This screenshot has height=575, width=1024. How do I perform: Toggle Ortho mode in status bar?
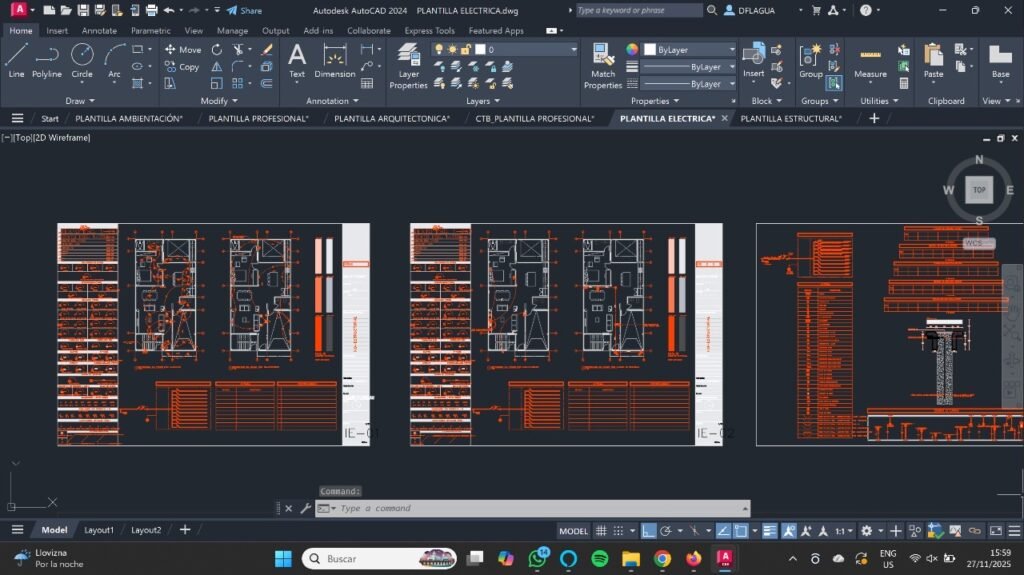point(649,531)
